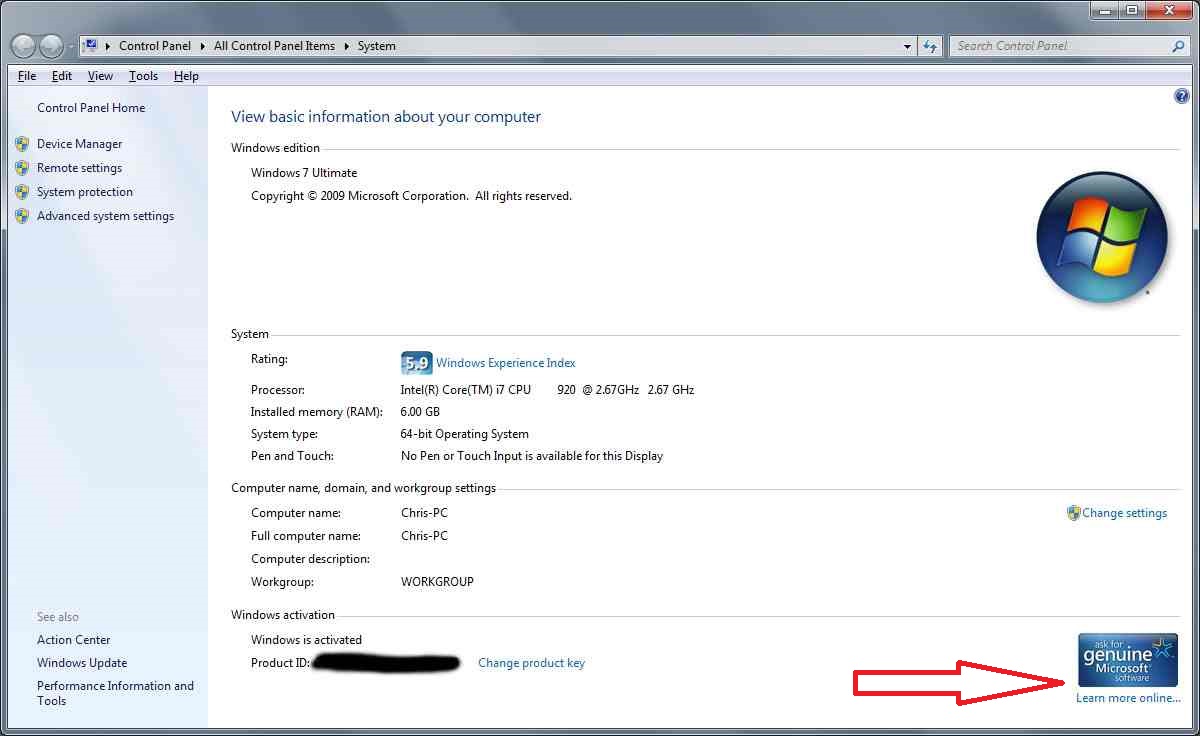Screen dimensions: 1200x736
Task: Click shield icon beside Advanced system settings
Action: click(x=22, y=216)
